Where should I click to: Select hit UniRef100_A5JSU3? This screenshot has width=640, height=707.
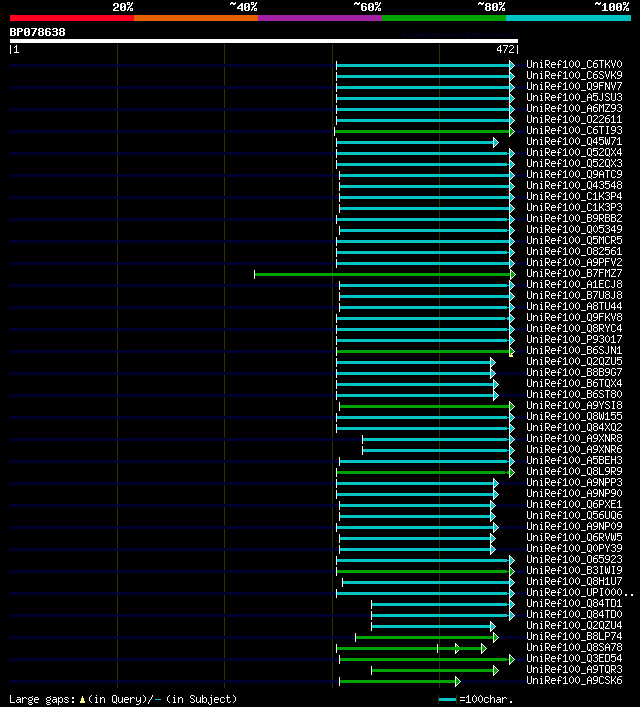(574, 97)
